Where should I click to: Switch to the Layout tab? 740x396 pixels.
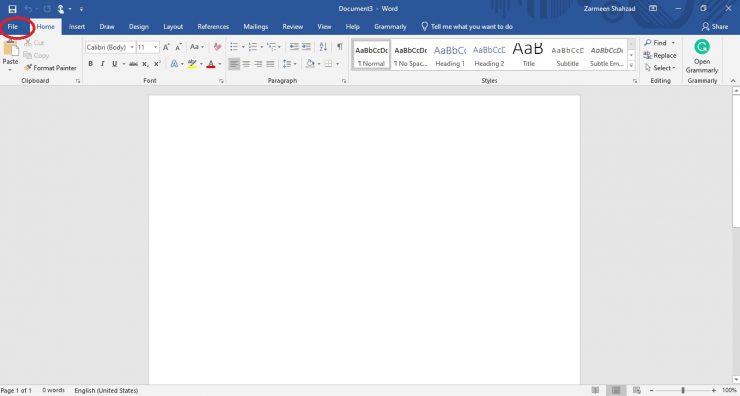(x=173, y=26)
